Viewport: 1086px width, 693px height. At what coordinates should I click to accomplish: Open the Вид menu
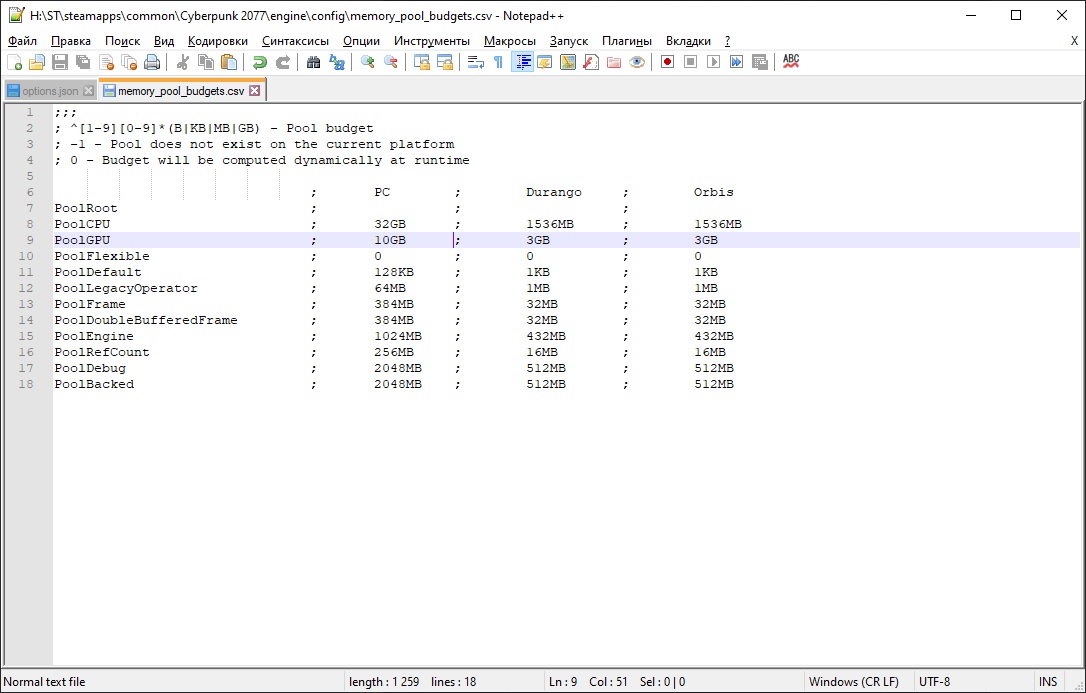164,41
